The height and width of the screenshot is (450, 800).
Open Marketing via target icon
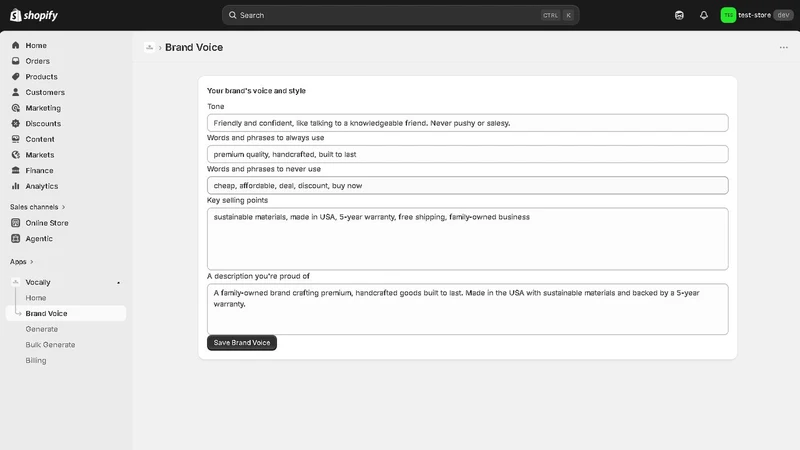[x=15, y=108]
